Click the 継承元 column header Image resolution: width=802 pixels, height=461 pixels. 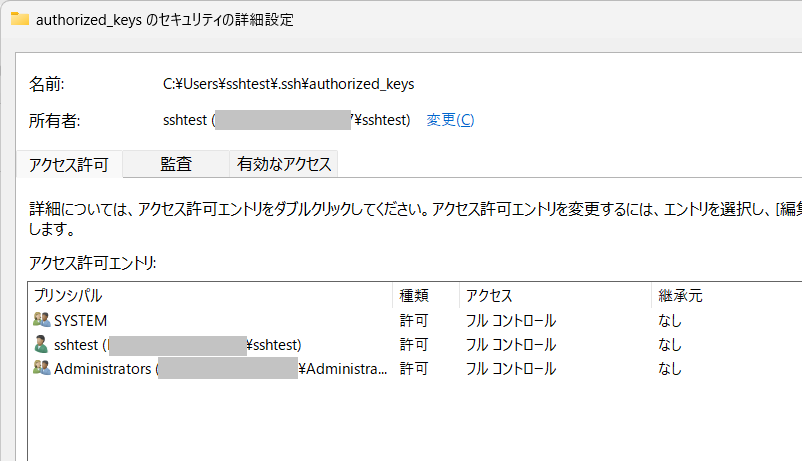pos(680,296)
